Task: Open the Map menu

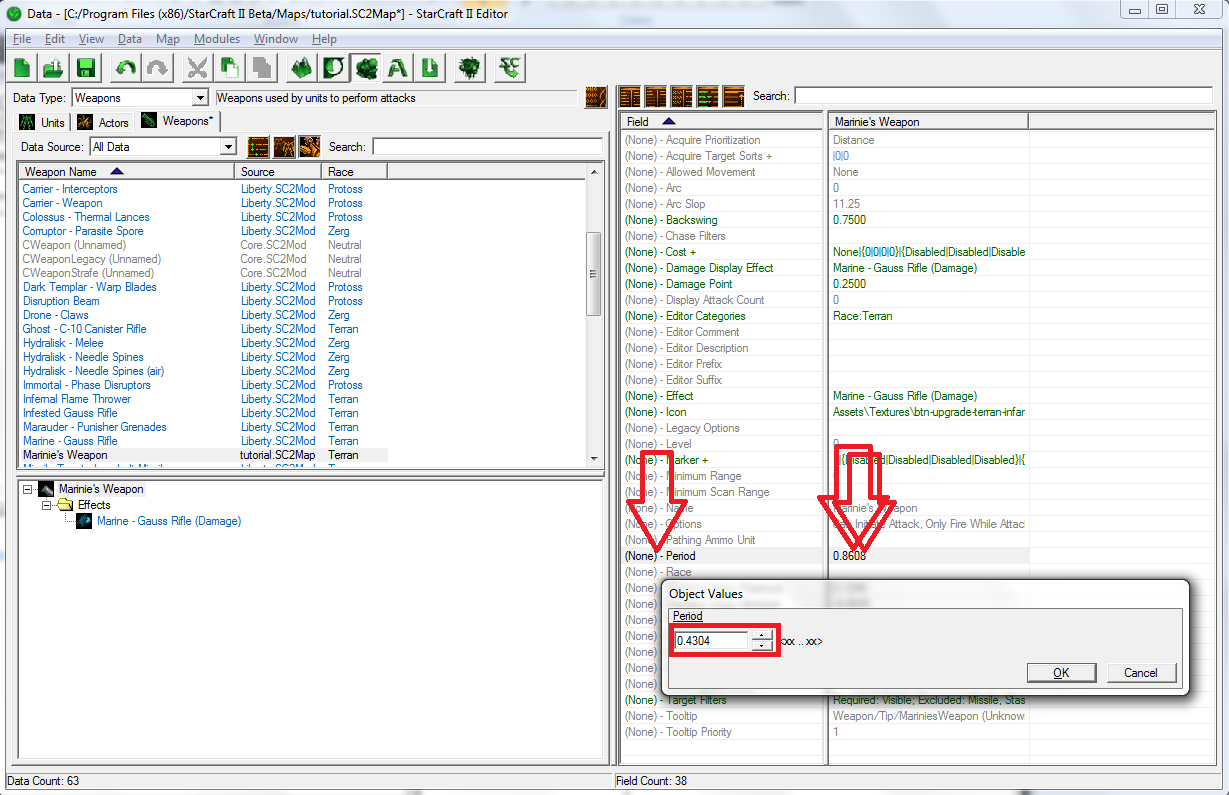Action: [168, 39]
